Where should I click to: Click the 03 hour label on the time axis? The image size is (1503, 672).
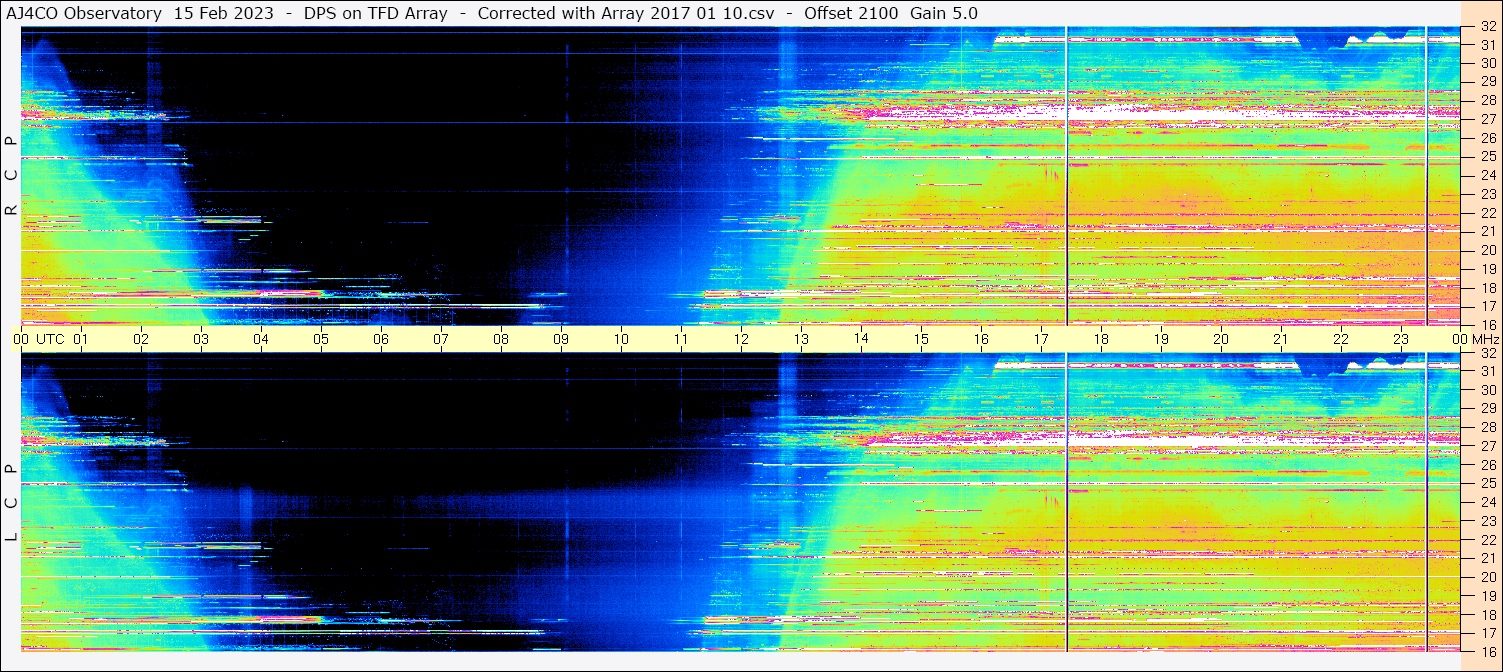201,339
